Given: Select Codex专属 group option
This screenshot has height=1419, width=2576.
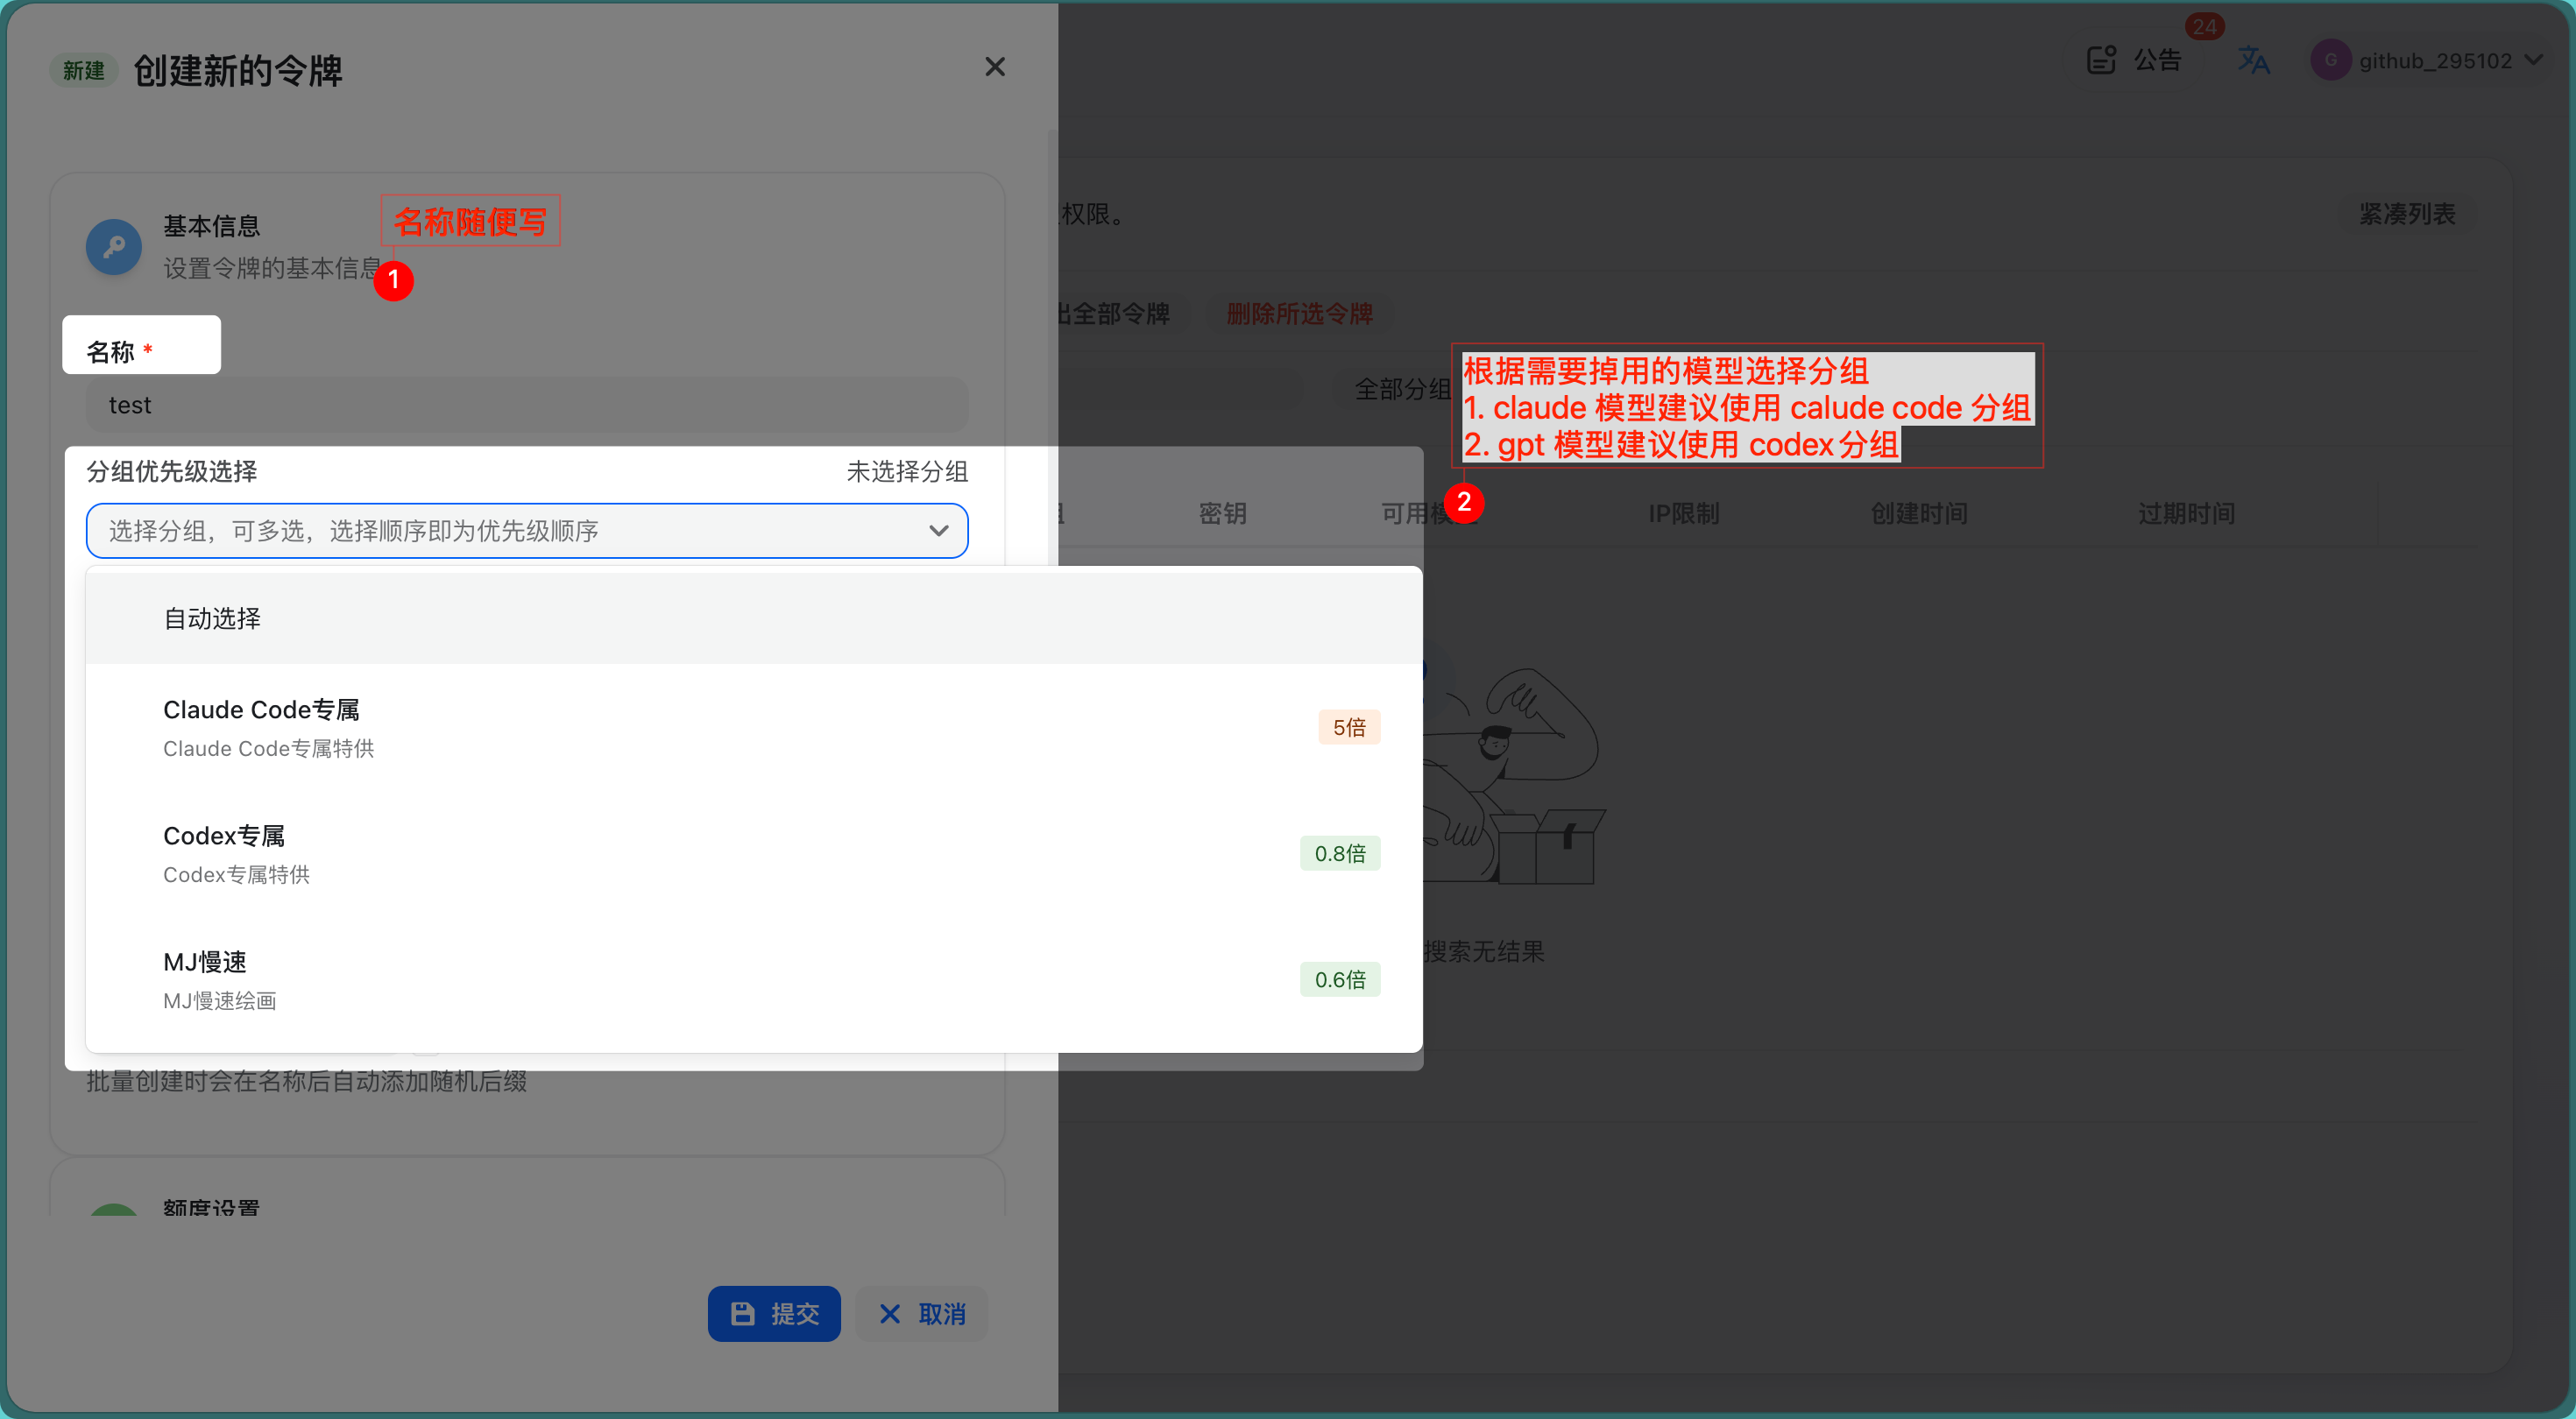Looking at the screenshot, I should [754, 853].
